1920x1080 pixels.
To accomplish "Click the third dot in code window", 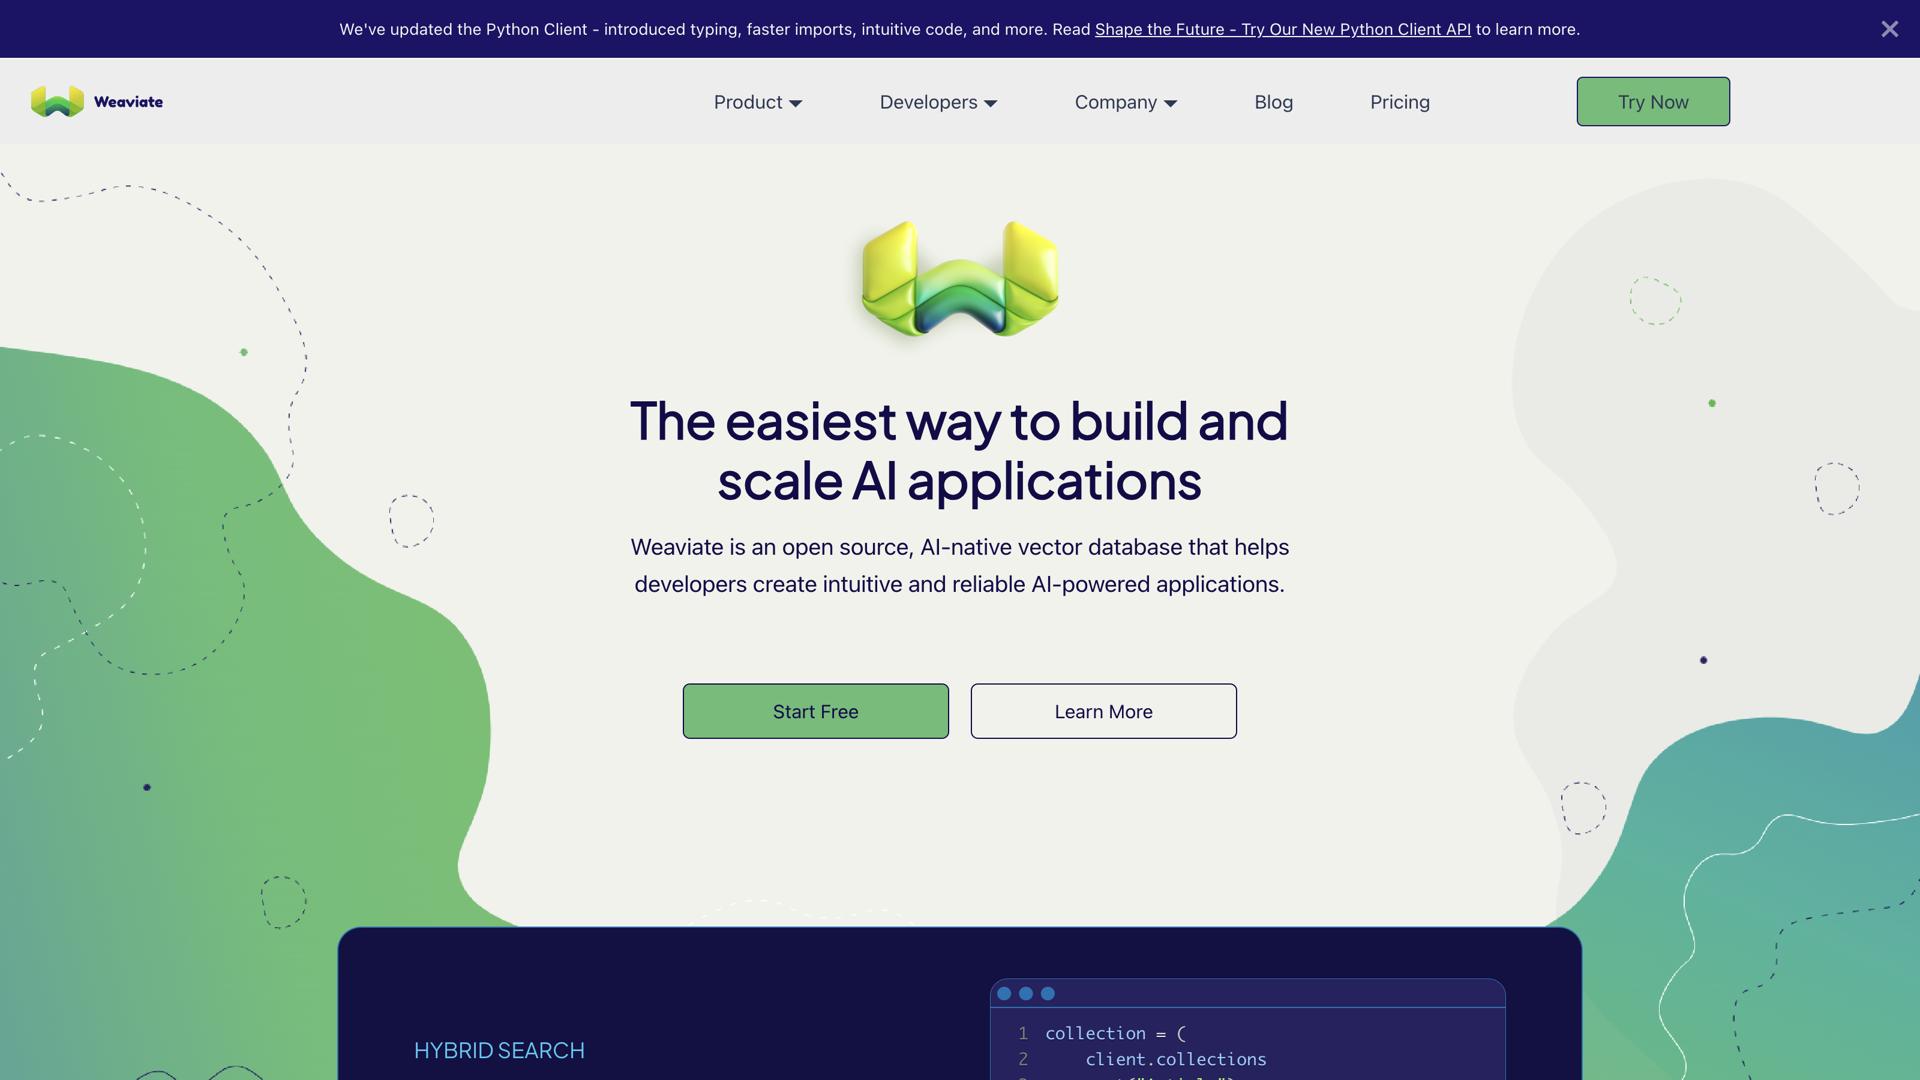I will [1048, 993].
